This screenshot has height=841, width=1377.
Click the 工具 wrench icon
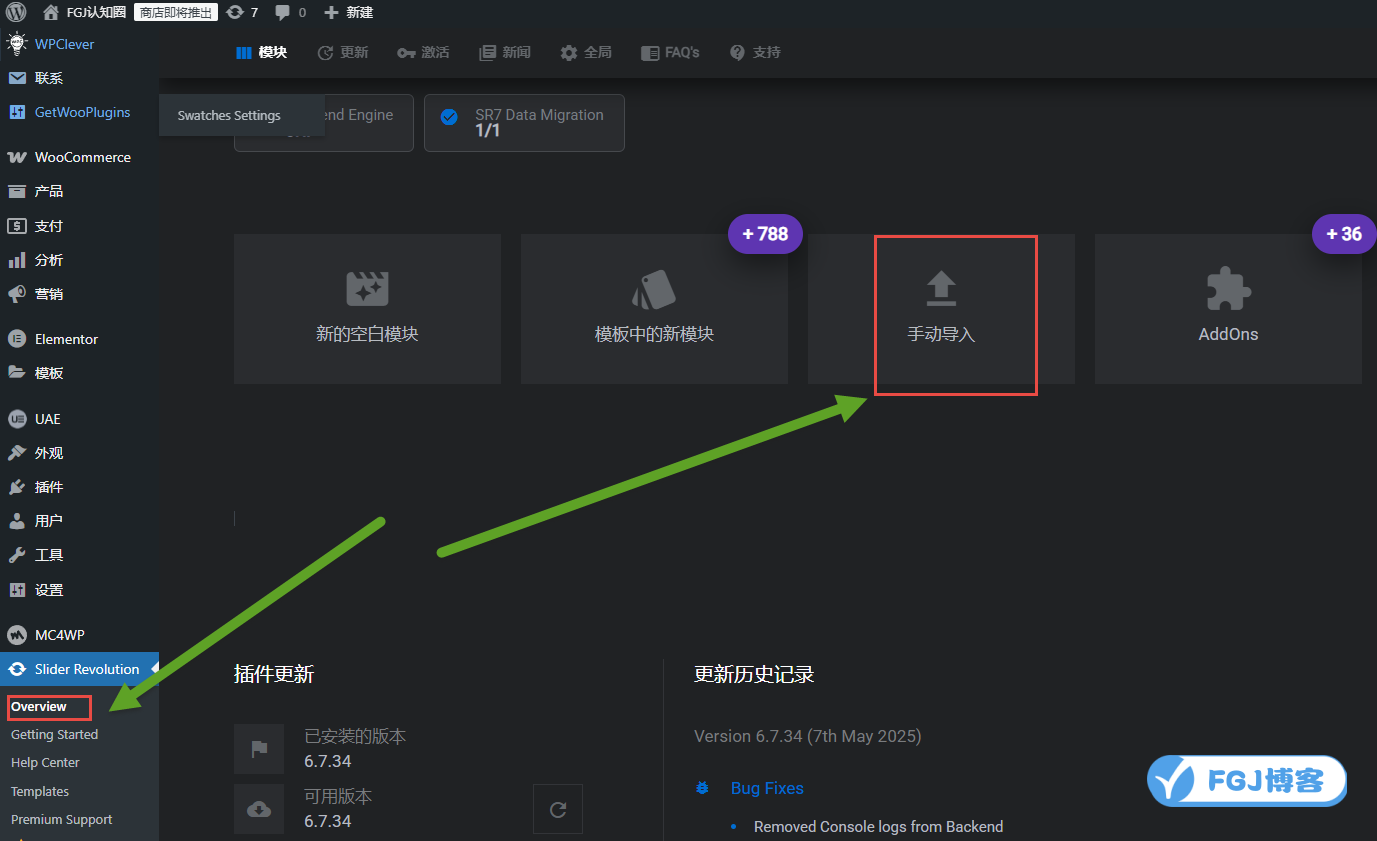coord(17,555)
